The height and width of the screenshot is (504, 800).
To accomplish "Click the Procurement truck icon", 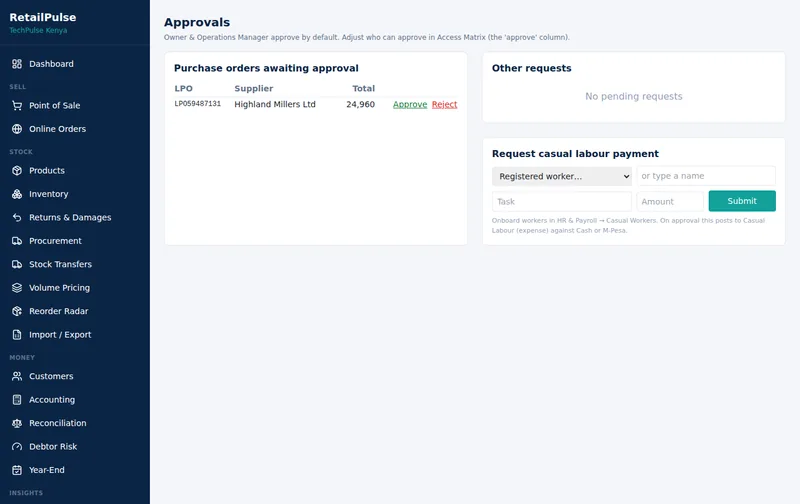I will (17, 241).
